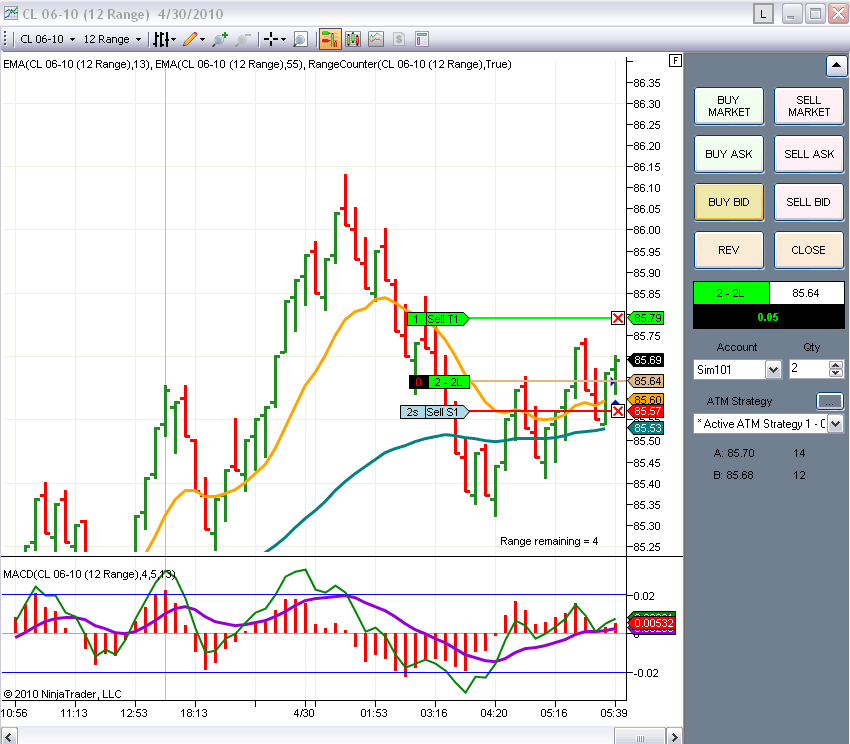Click the toolbar grip handle
The image size is (850, 744).
tap(6, 39)
